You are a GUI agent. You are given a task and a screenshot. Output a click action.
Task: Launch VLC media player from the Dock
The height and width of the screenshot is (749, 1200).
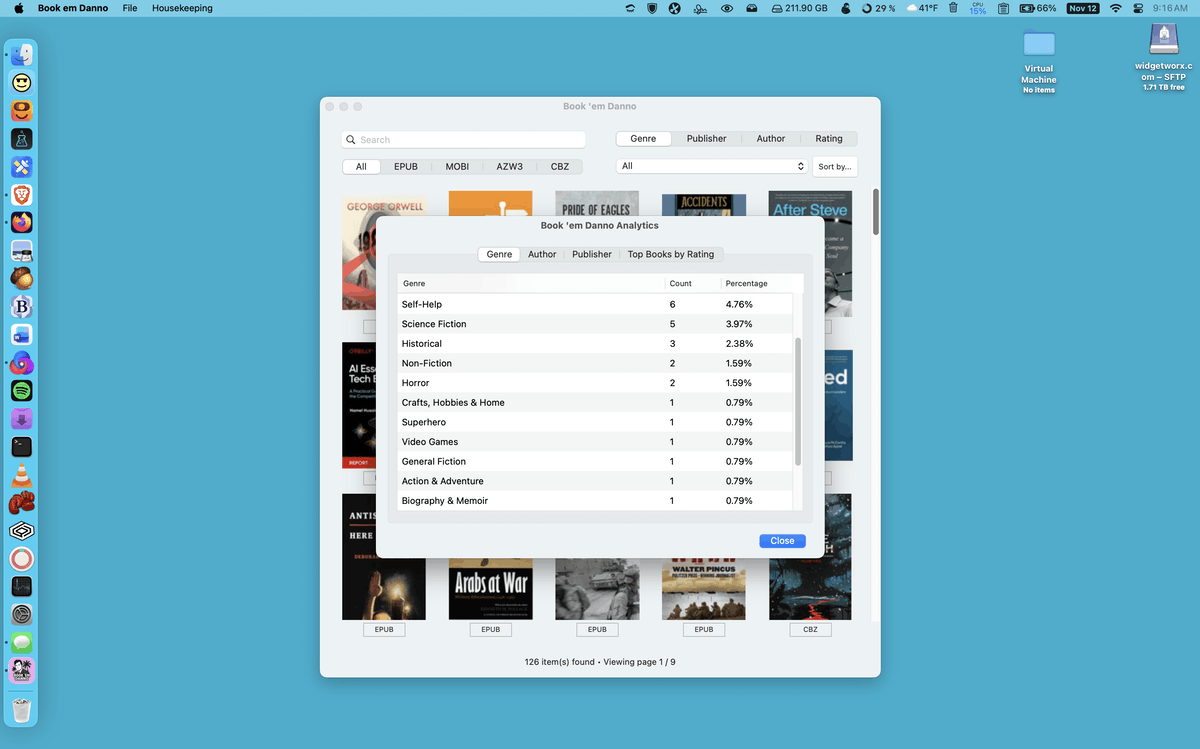point(22,474)
